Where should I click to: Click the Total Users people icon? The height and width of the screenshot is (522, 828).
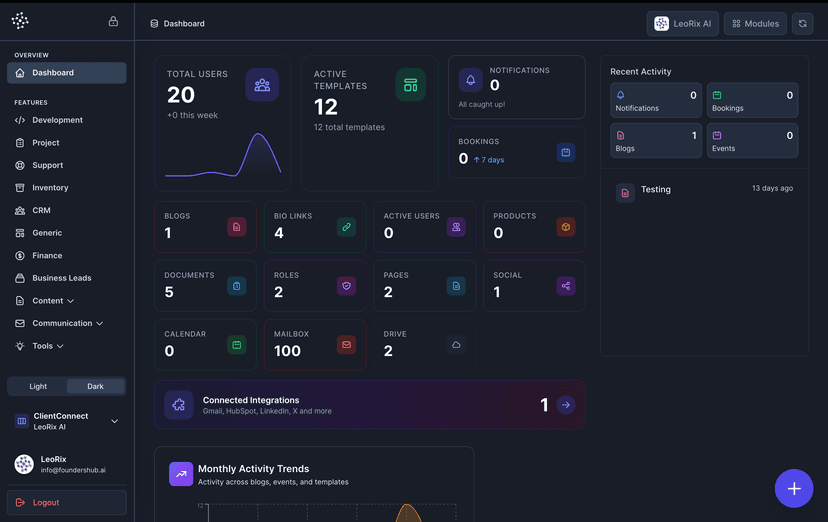pyautogui.click(x=262, y=85)
